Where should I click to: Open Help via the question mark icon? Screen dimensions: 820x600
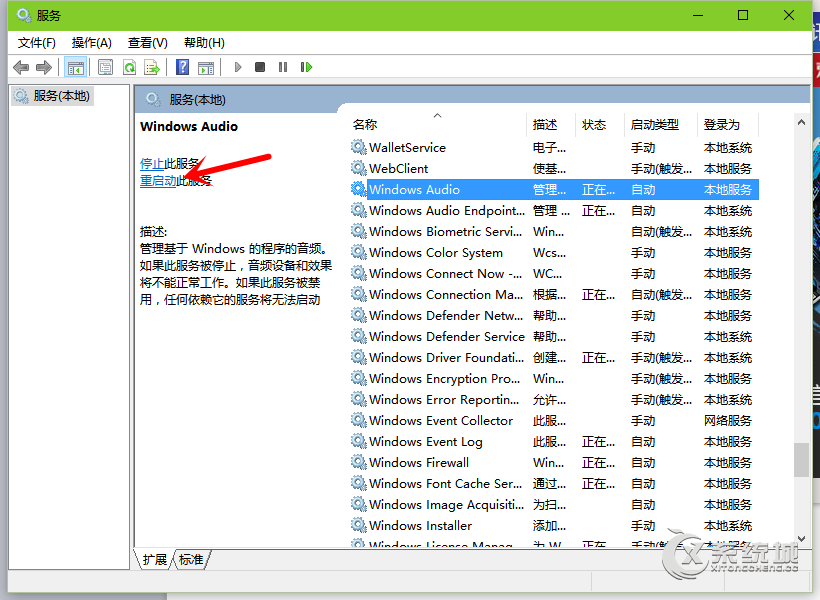[x=183, y=67]
